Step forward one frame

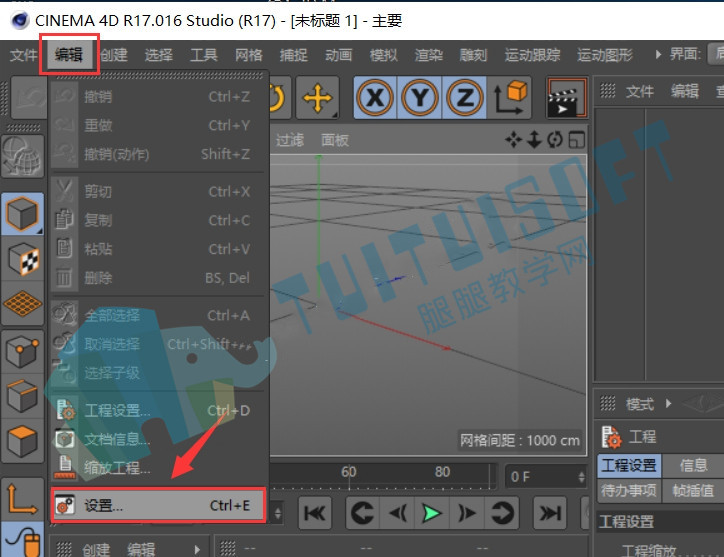467,513
